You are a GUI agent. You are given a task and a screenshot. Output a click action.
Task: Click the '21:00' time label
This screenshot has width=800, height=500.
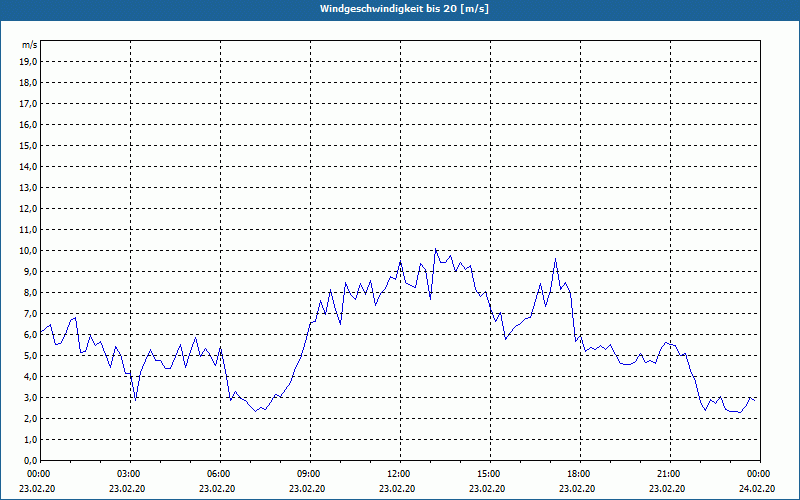click(x=670, y=474)
